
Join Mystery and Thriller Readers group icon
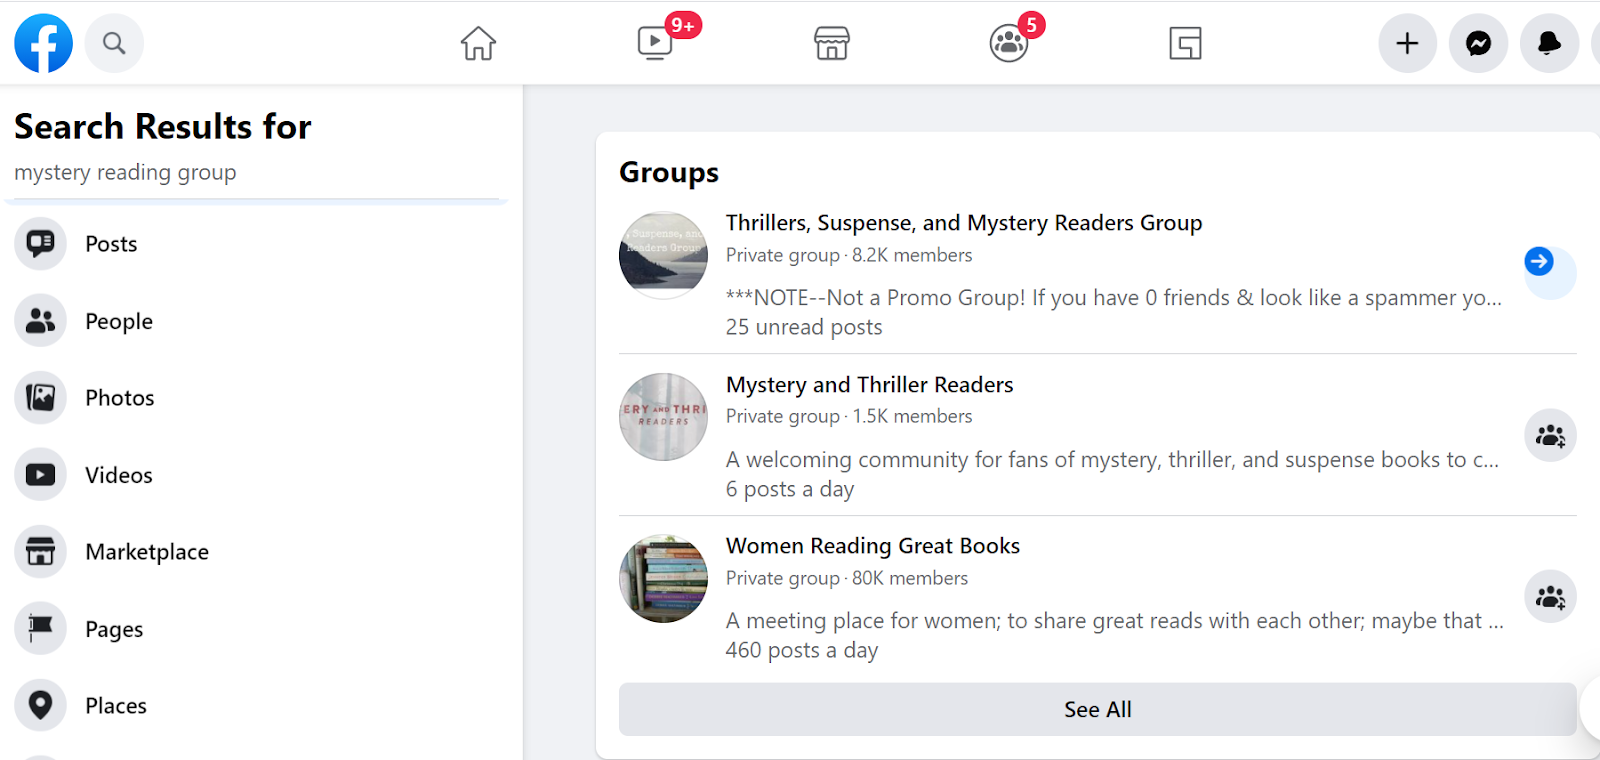[1551, 436]
